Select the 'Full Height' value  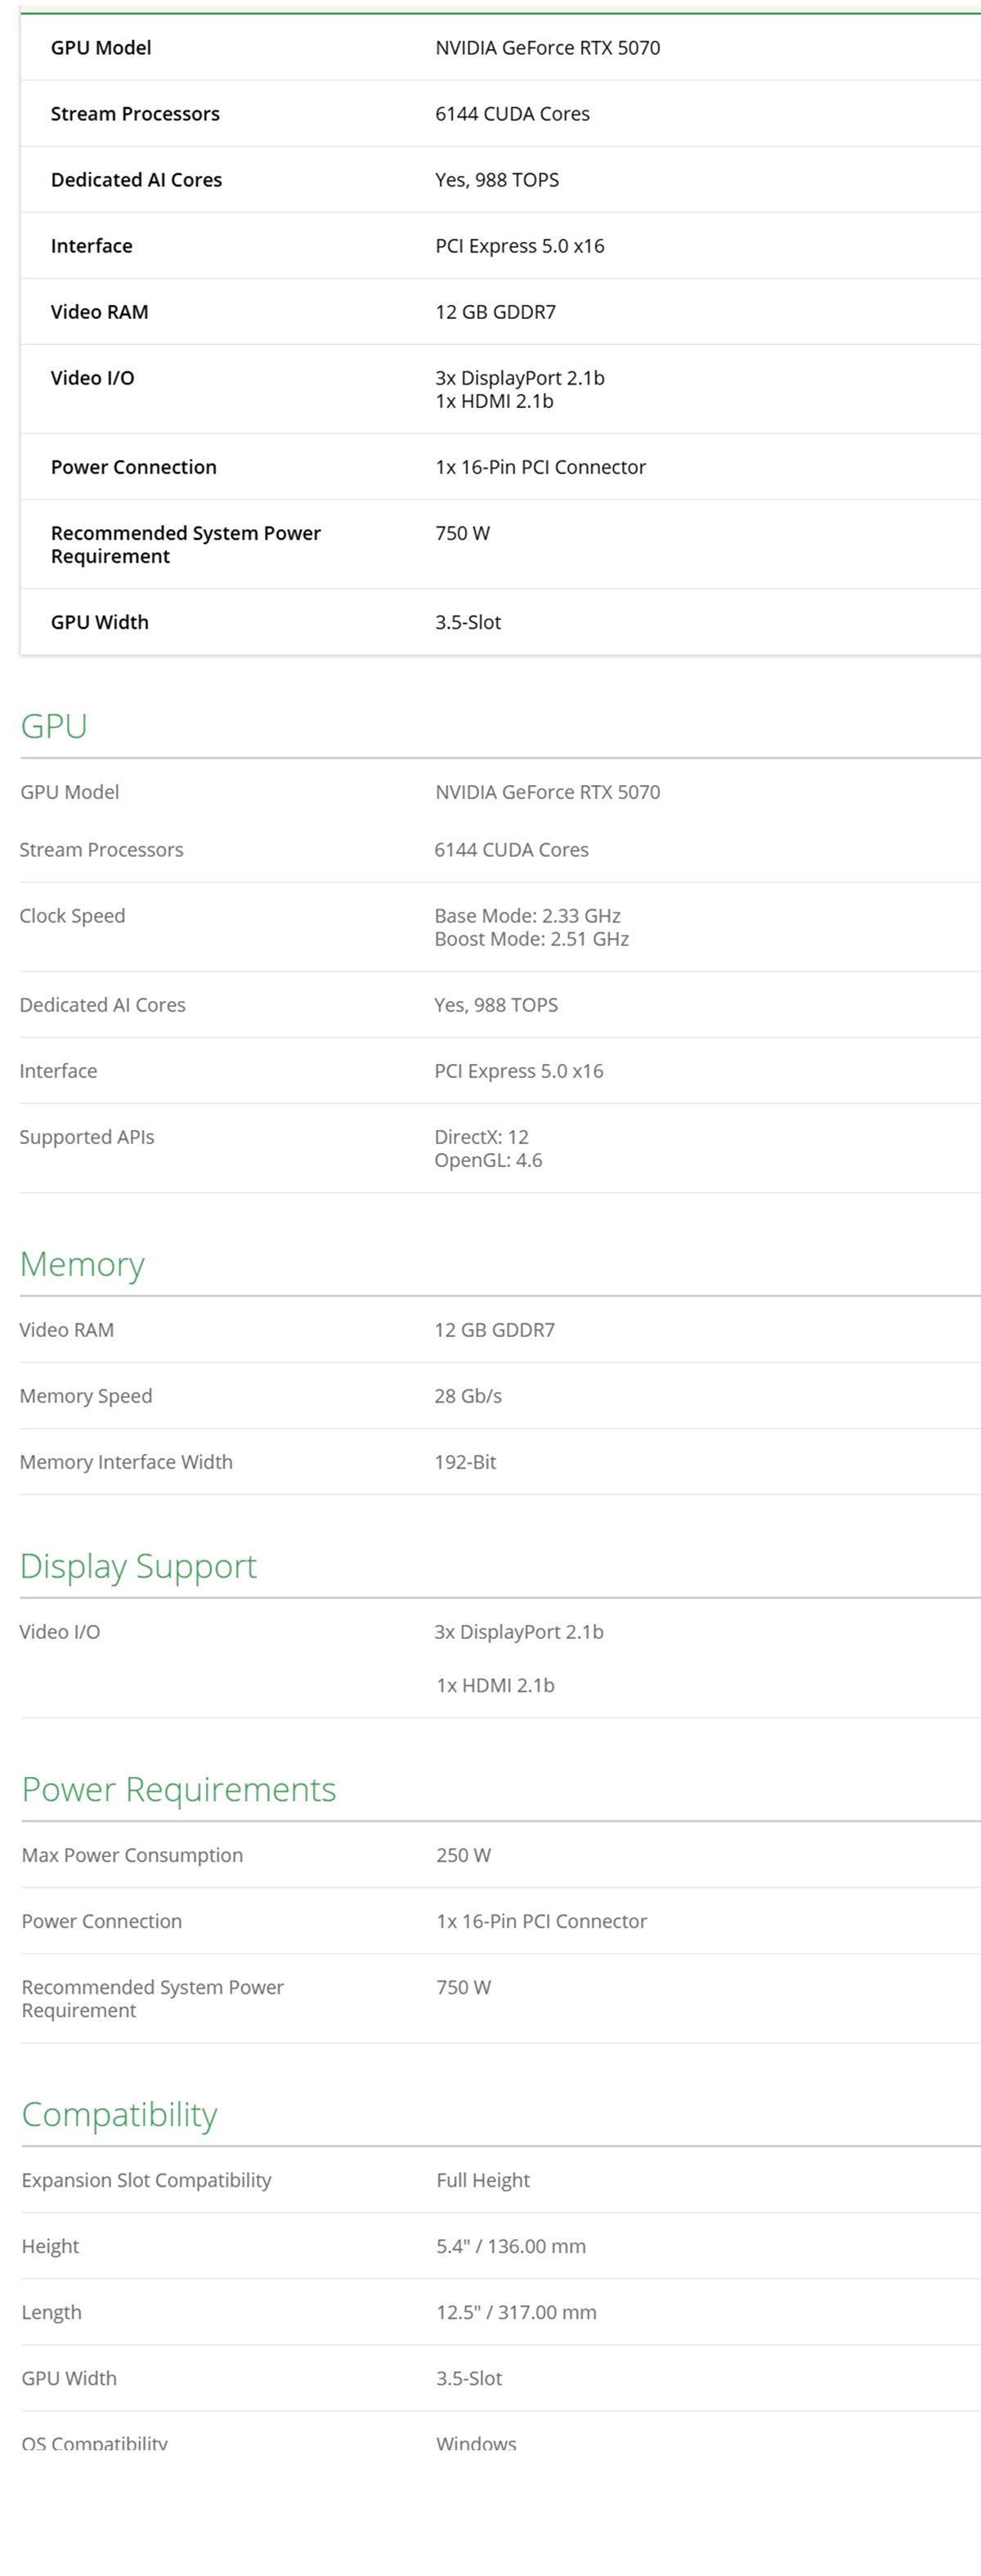pyautogui.click(x=483, y=2180)
